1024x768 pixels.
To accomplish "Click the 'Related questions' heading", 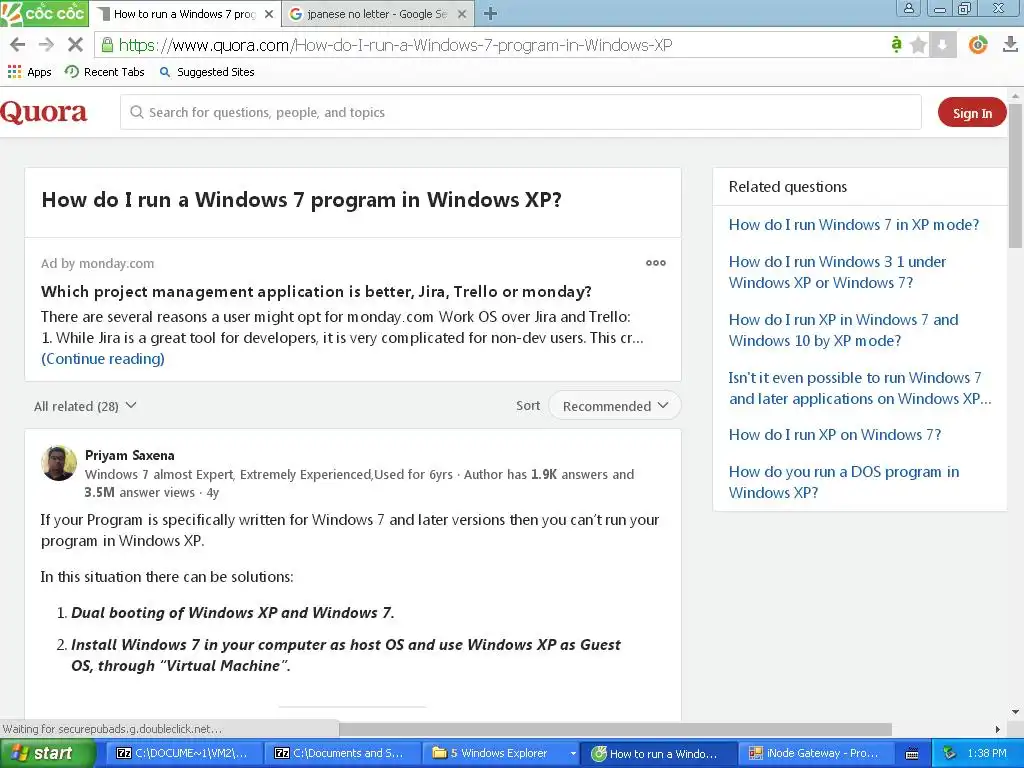I will tap(788, 187).
